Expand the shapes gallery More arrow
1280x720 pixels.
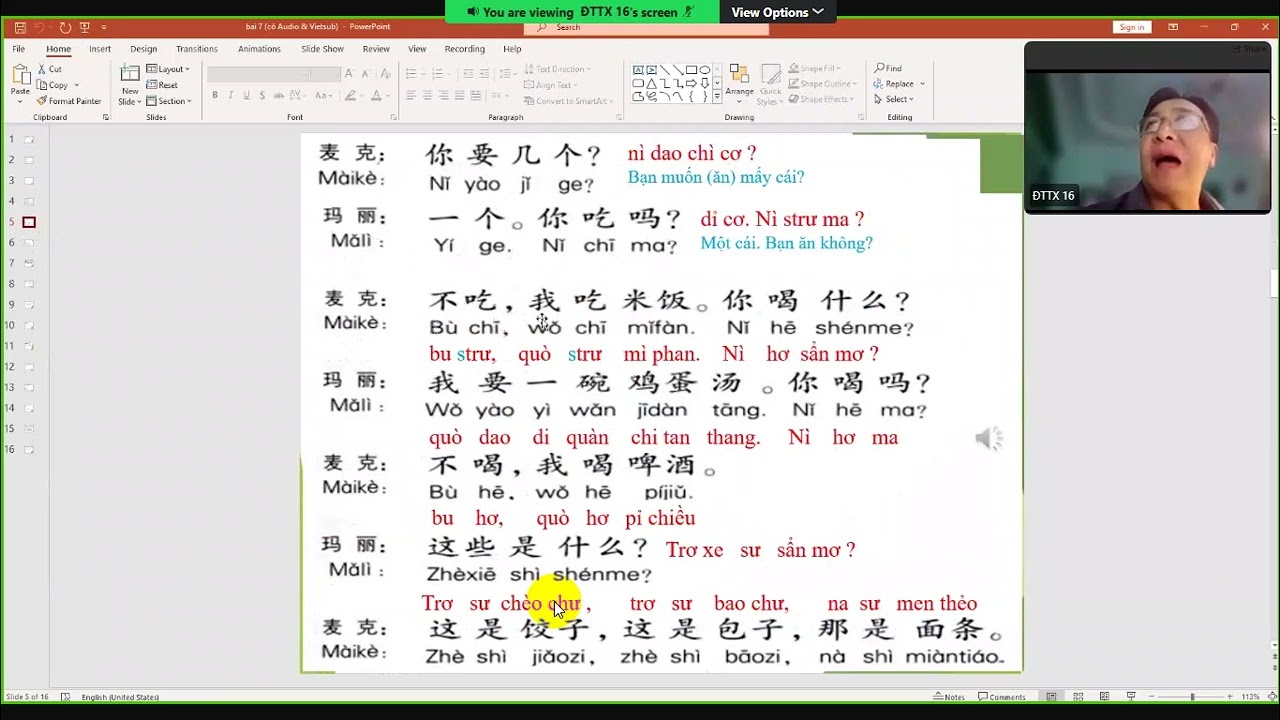tap(717, 97)
